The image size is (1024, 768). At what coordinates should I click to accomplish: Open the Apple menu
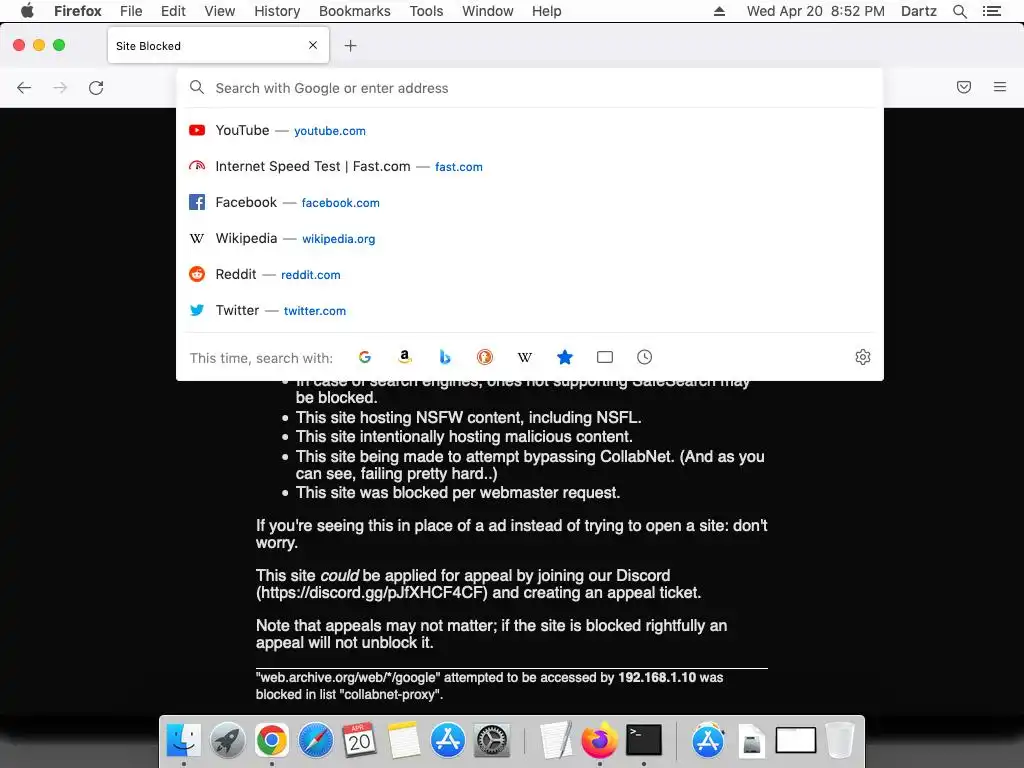[x=27, y=11]
